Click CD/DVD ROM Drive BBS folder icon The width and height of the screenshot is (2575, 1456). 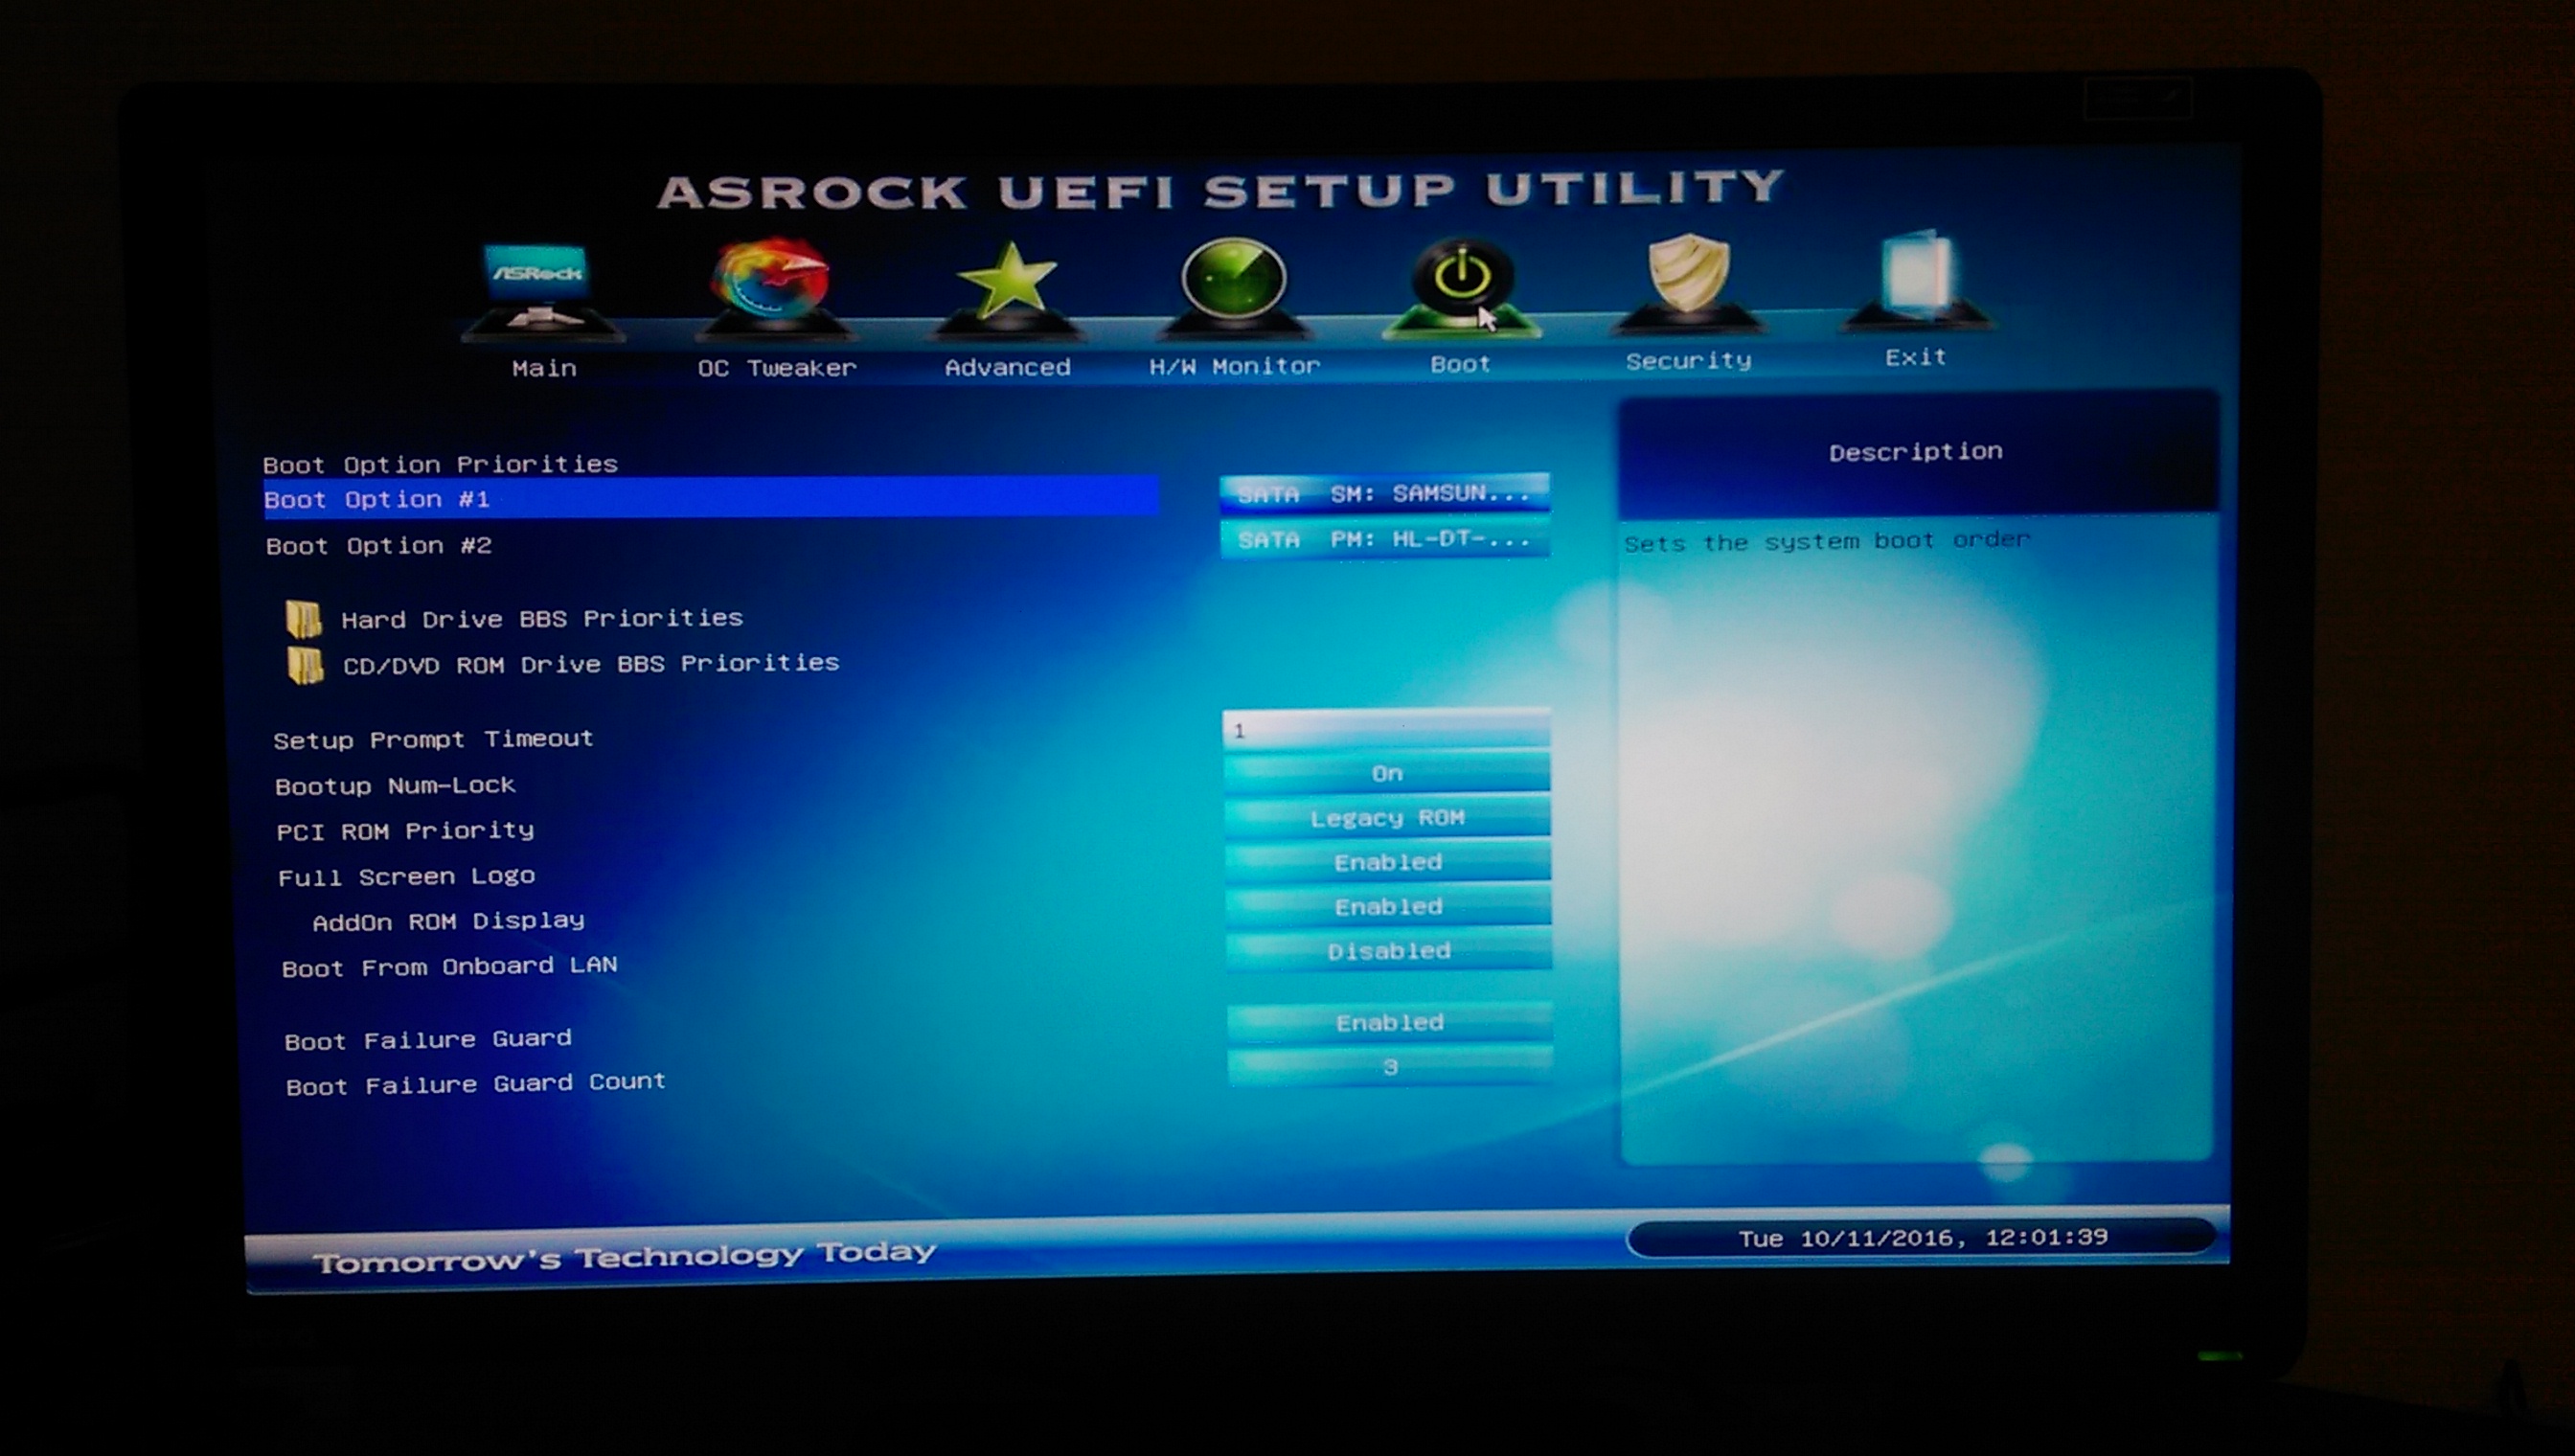click(305, 665)
